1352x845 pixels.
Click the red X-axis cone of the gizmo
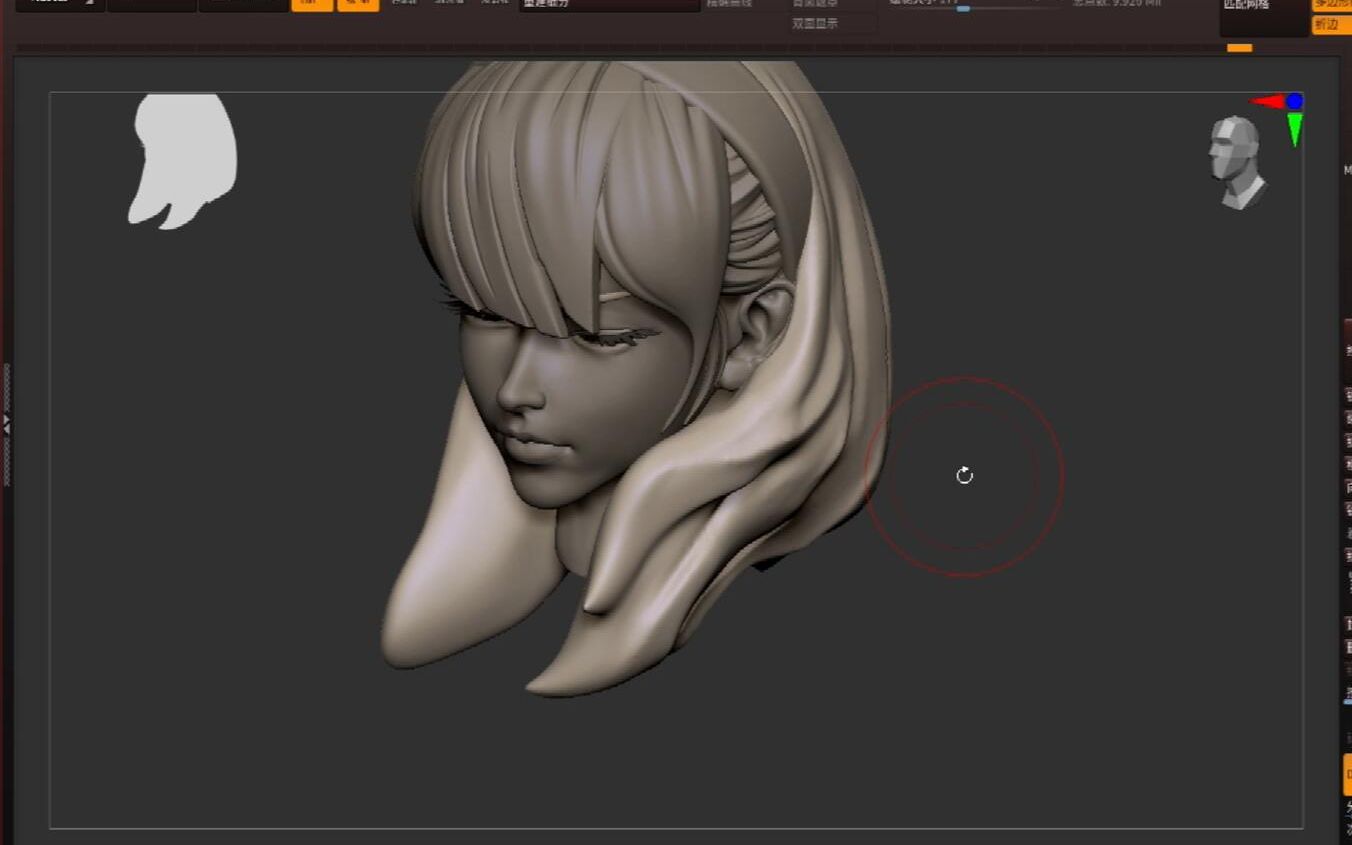click(1267, 101)
